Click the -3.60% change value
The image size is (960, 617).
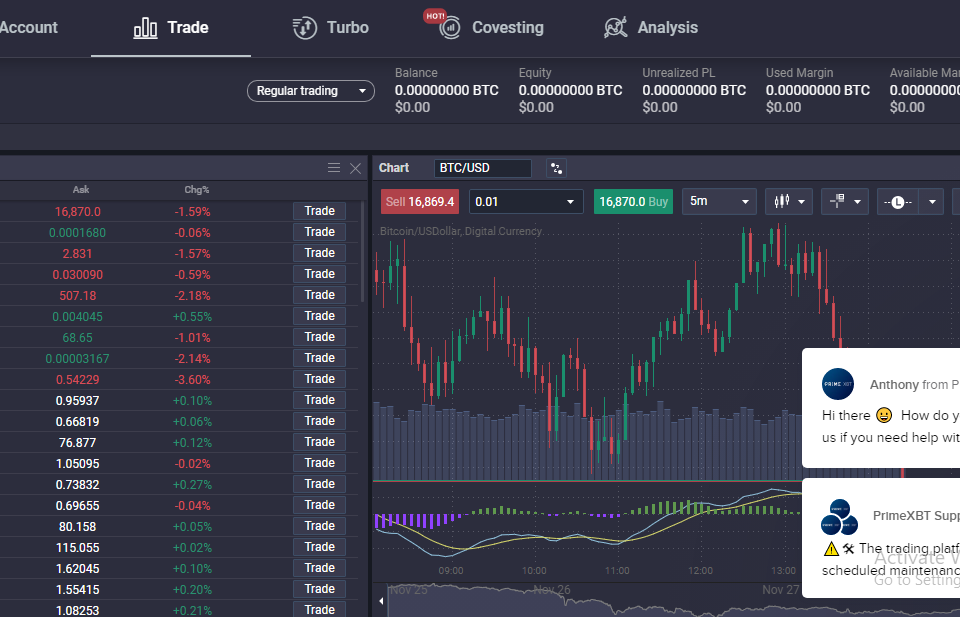(192, 380)
